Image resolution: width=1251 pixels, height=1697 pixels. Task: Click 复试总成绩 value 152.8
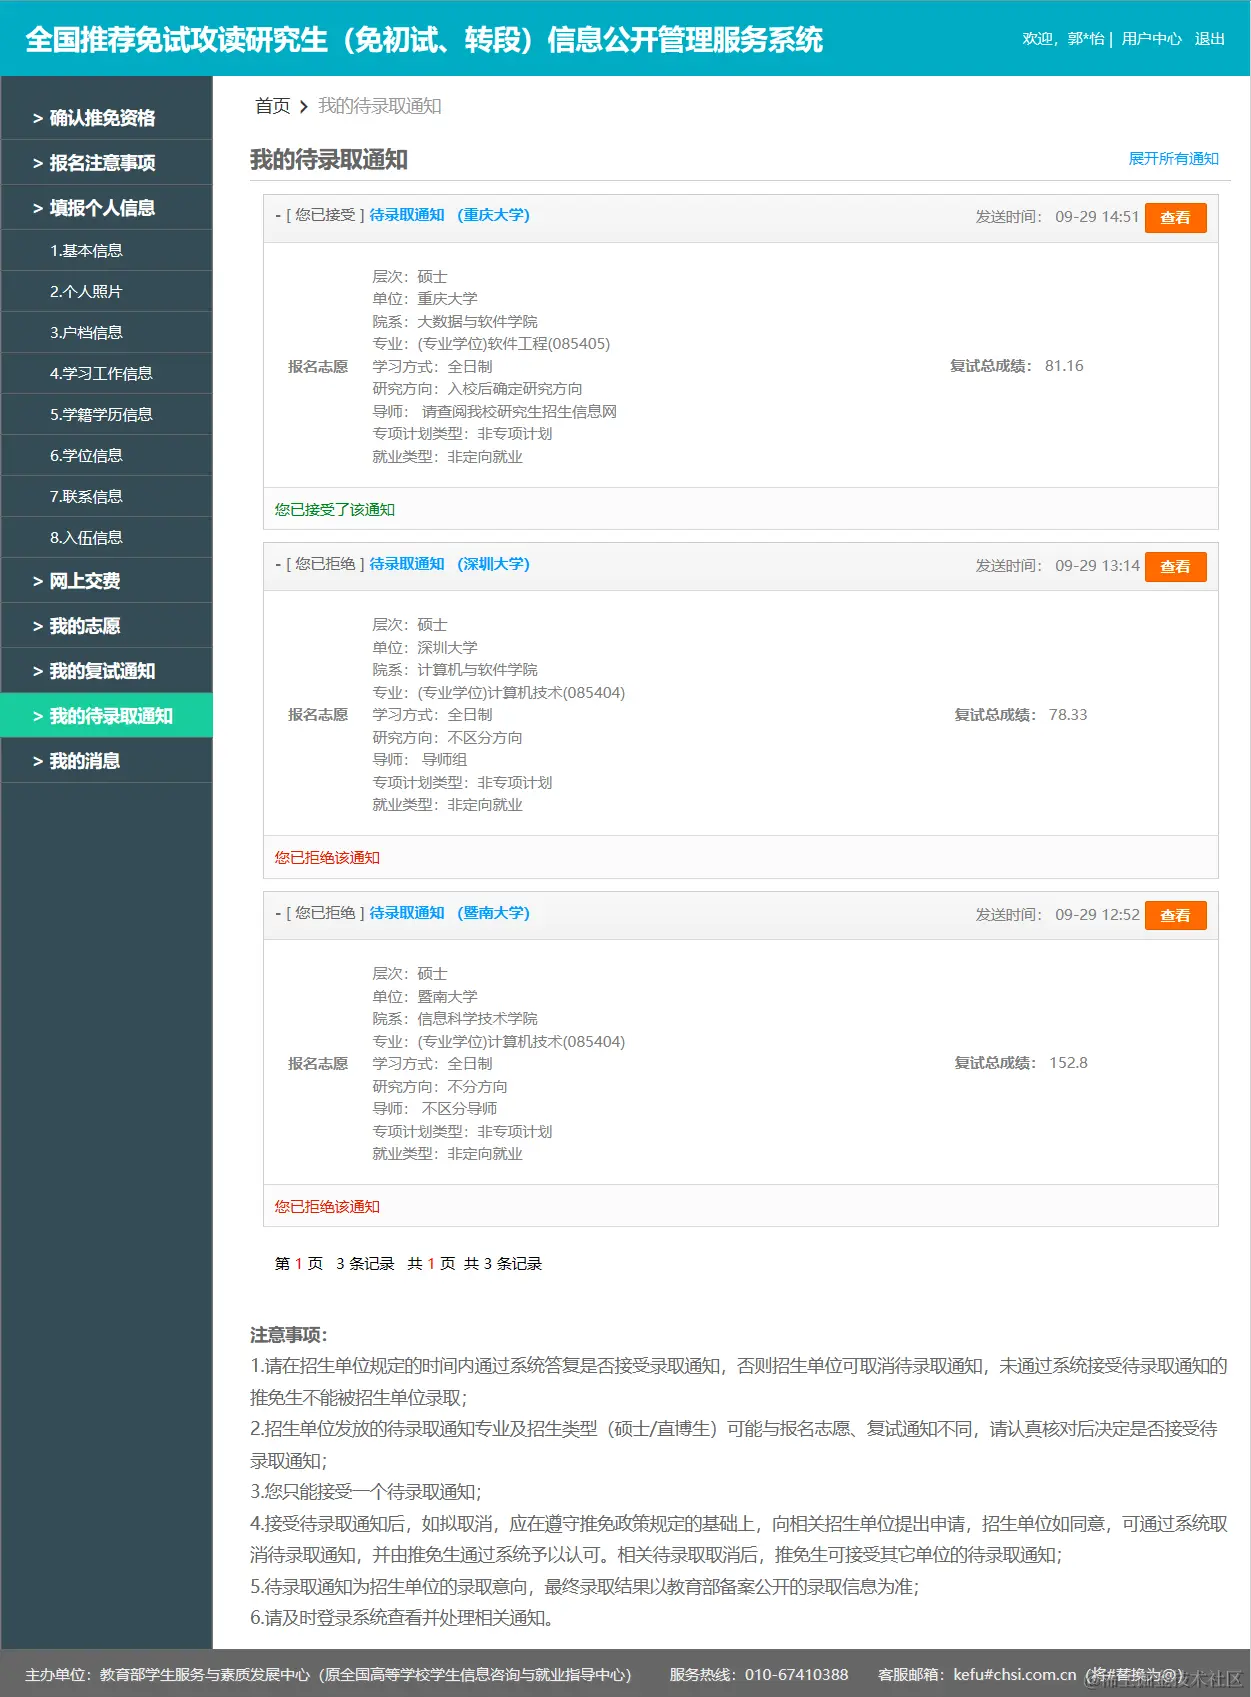(x=1068, y=1063)
